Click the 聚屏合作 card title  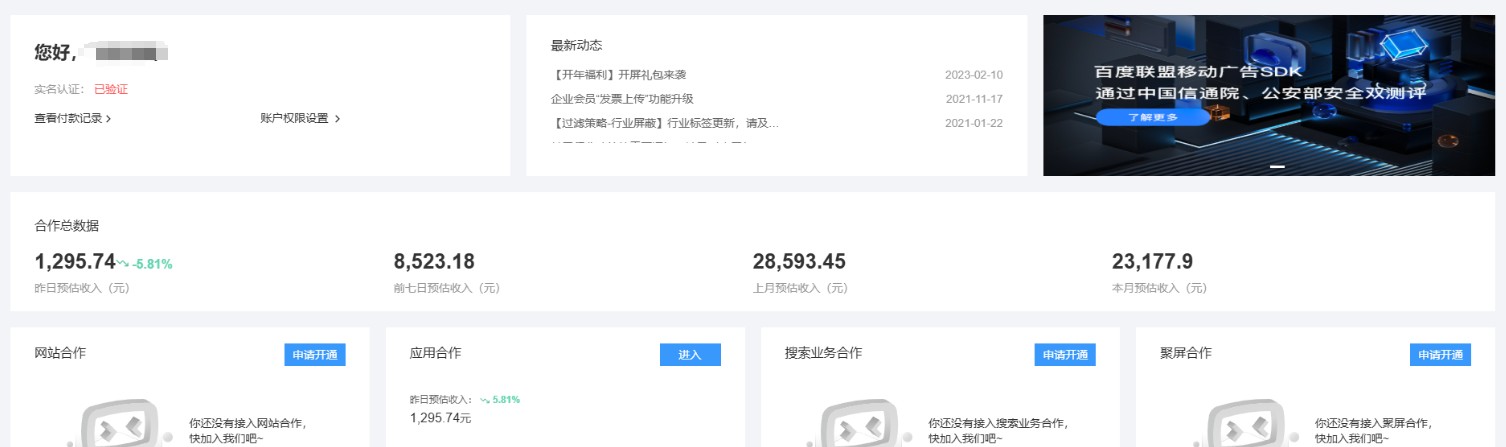point(1186,353)
